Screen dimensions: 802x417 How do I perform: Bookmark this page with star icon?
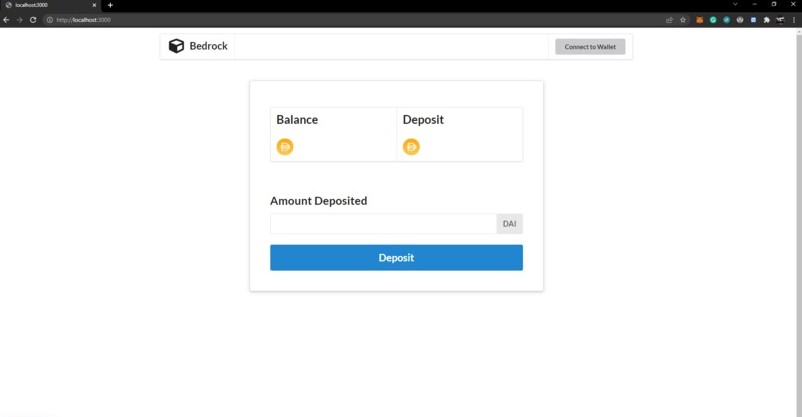click(683, 20)
